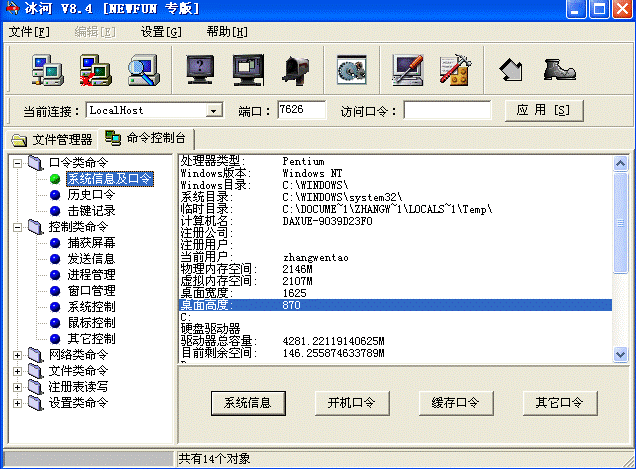Screen dimensions: 636x469
Task: Click blue dot icon next to 历史口令
Action: pos(55,195)
